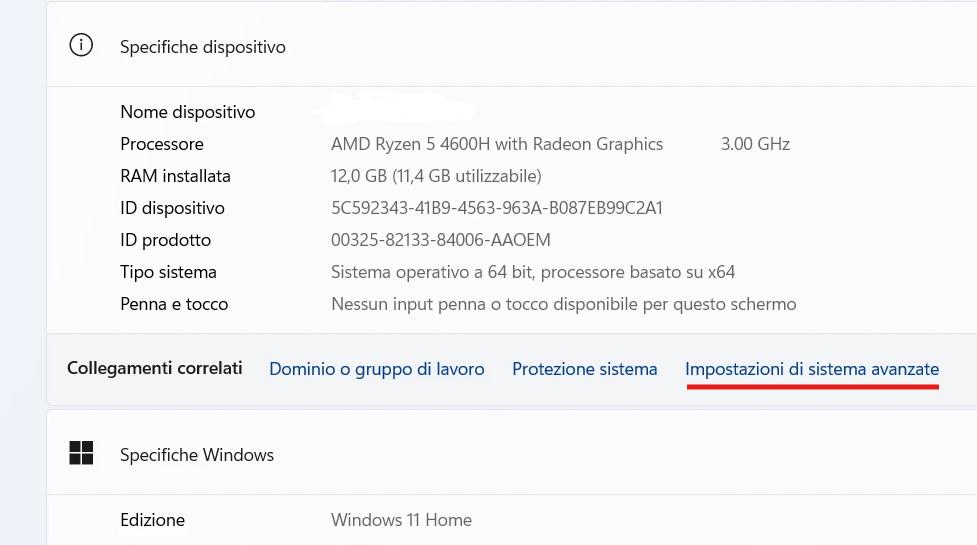Click the Collegamenti correlati label
The height and width of the screenshot is (545, 977).
(154, 368)
